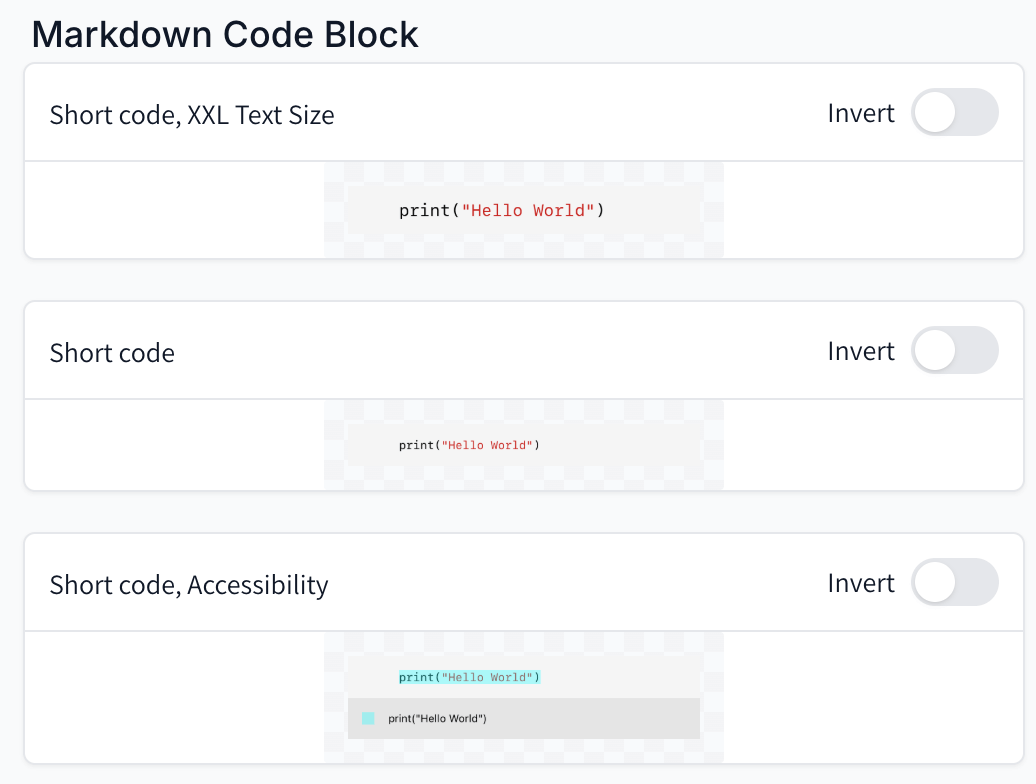The image size is (1036, 784).
Task: Select the small print("Hello World") code snippet
Action: [x=469, y=445]
